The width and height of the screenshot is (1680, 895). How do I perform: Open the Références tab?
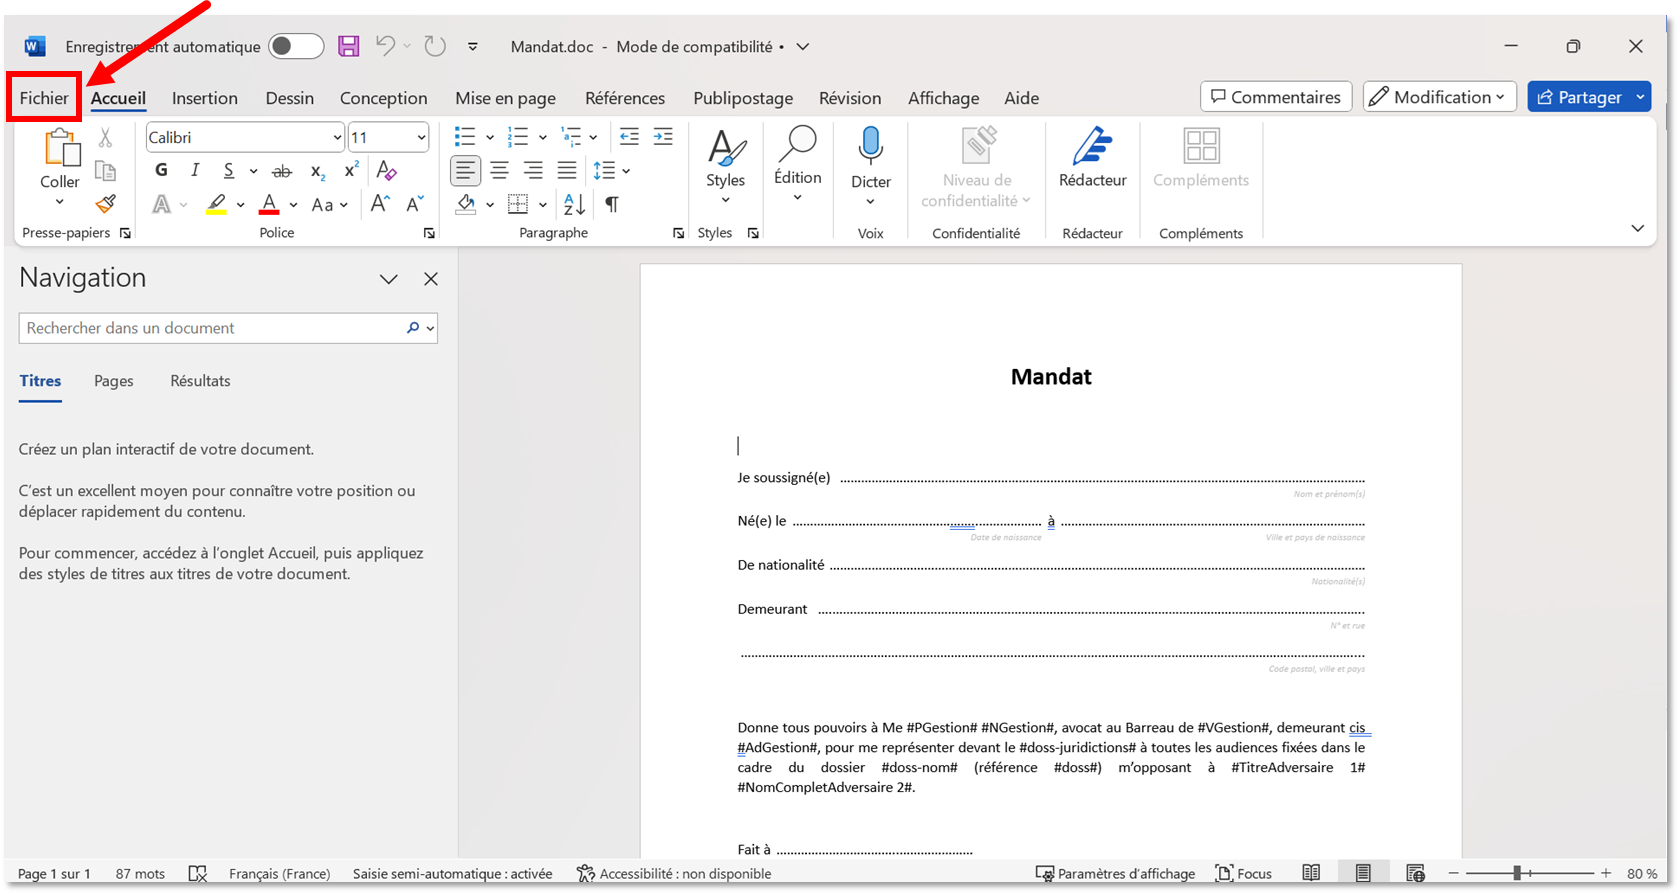pyautogui.click(x=625, y=98)
